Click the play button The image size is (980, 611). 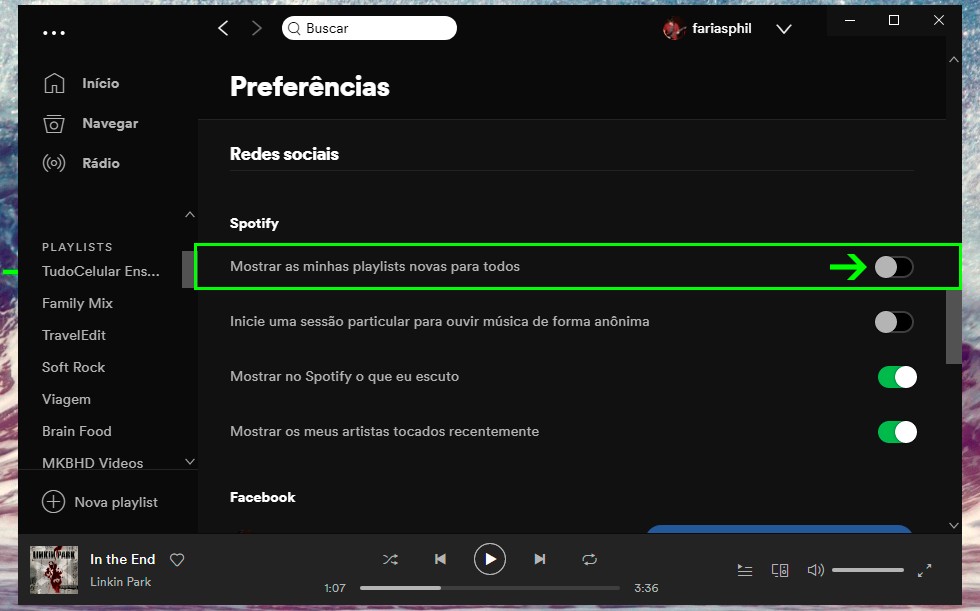click(x=490, y=559)
